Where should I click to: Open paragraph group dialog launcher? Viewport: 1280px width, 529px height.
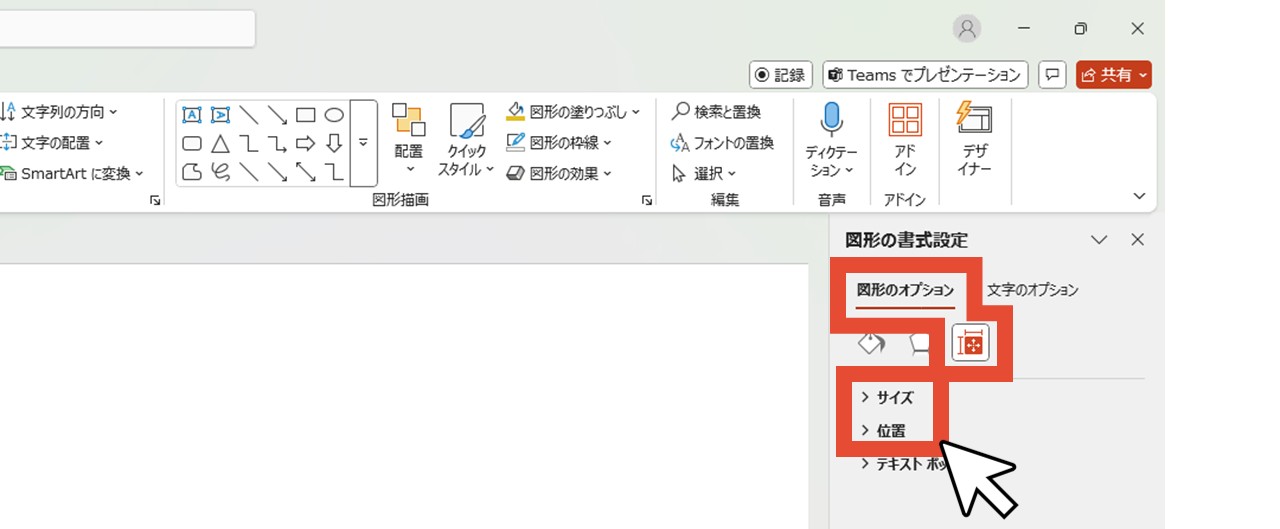tap(155, 201)
